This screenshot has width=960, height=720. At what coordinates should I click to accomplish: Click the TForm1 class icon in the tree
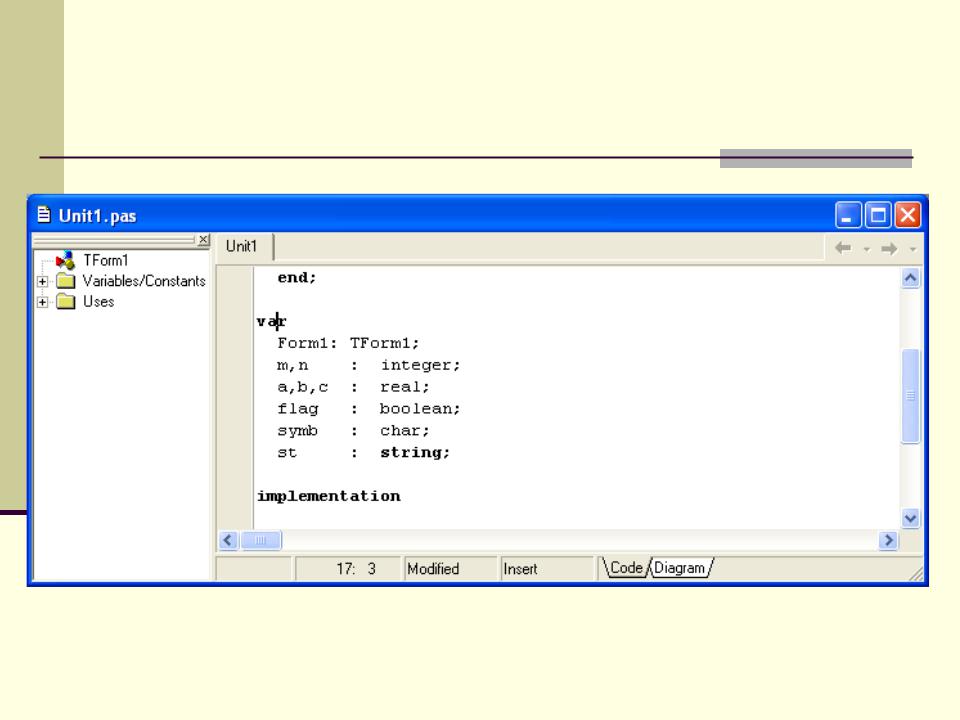65,260
